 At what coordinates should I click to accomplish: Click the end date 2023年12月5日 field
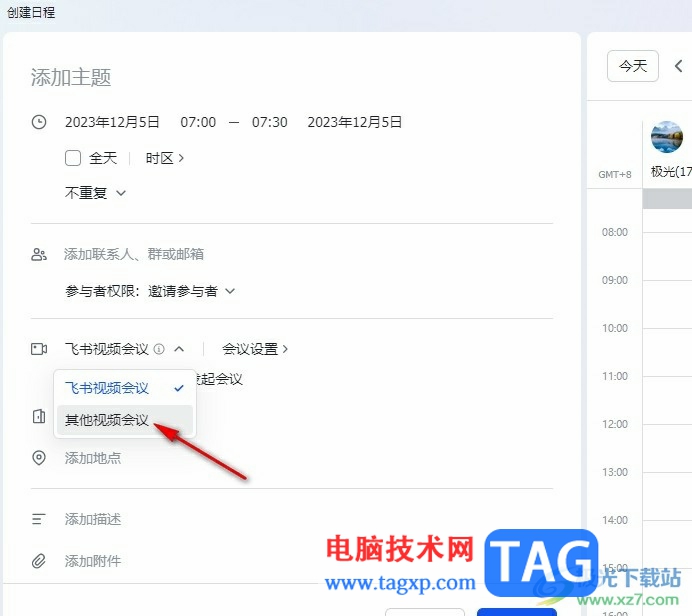355,122
